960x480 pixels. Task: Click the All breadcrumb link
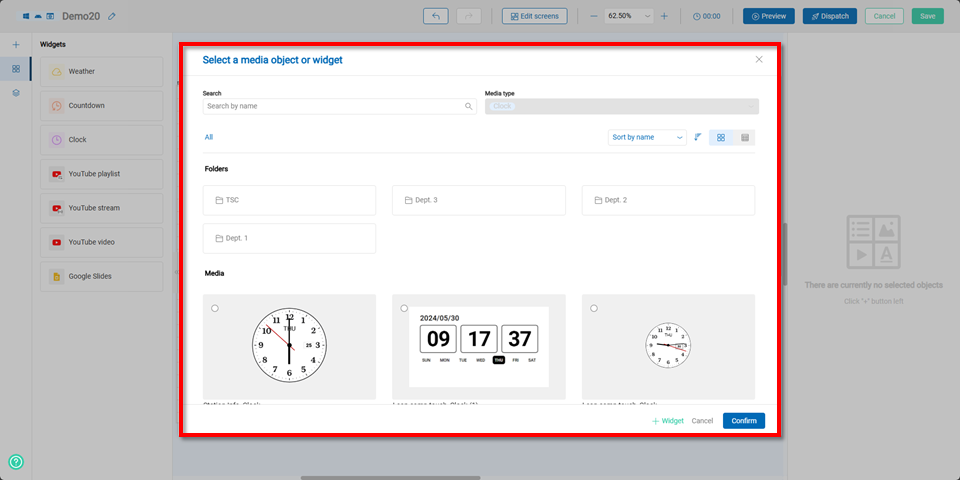[209, 137]
